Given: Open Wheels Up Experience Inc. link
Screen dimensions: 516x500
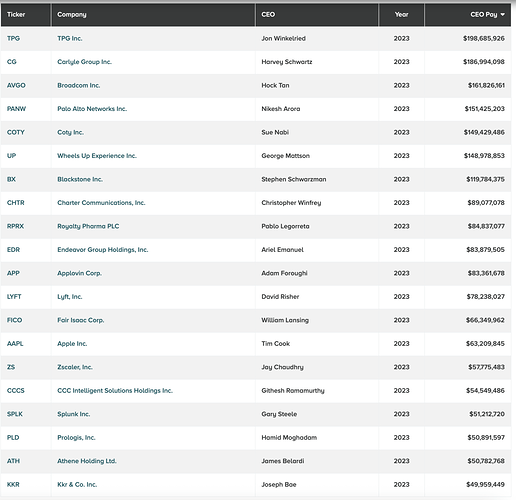Looking at the screenshot, I should [x=97, y=156].
